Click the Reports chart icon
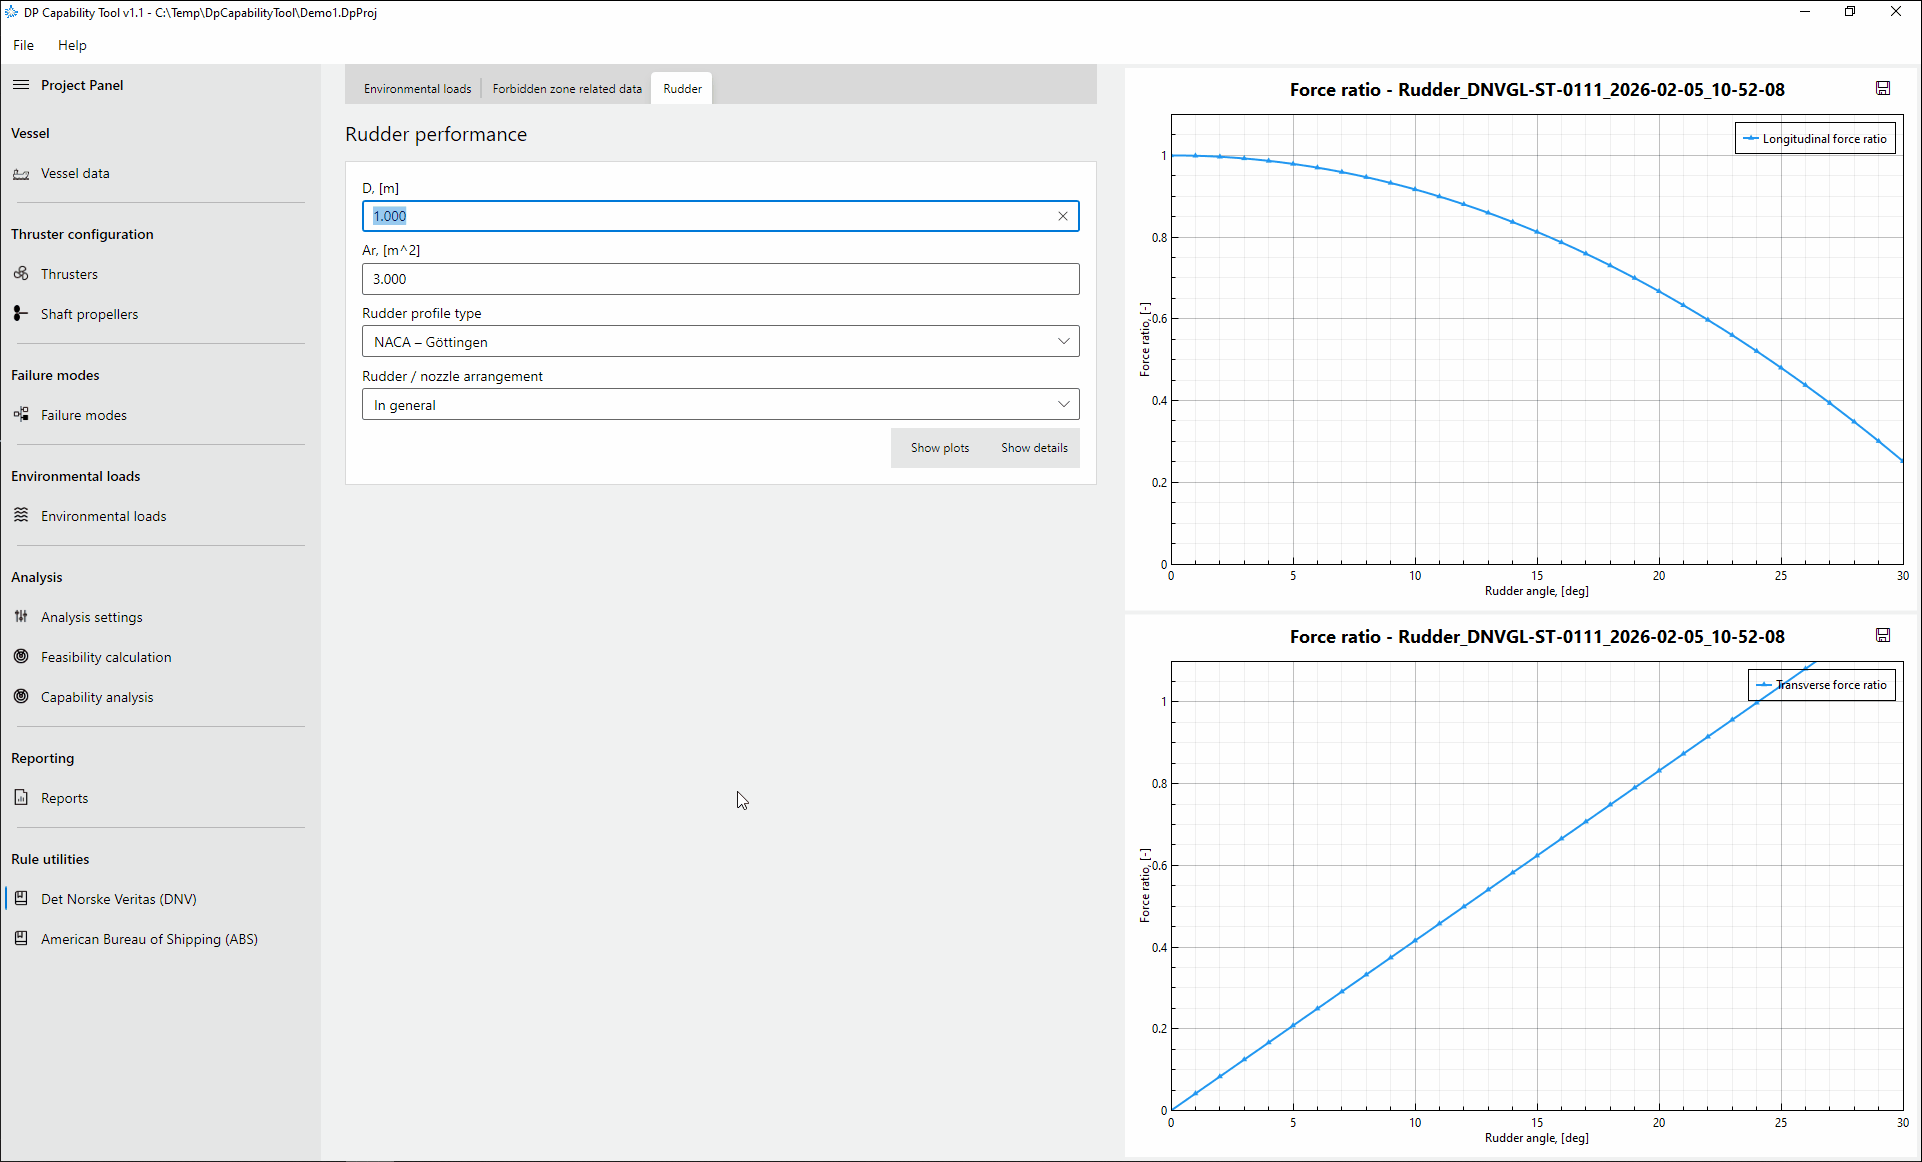1922x1162 pixels. click(21, 798)
